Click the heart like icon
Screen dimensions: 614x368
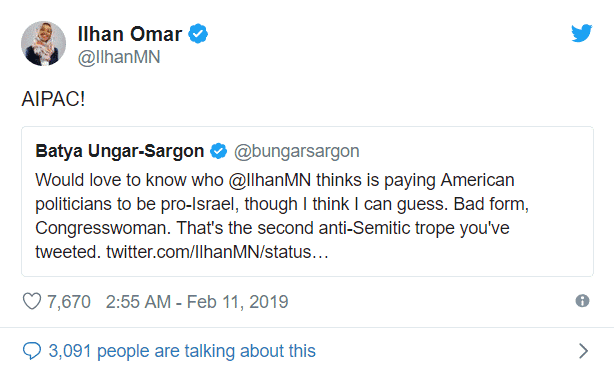point(32,301)
